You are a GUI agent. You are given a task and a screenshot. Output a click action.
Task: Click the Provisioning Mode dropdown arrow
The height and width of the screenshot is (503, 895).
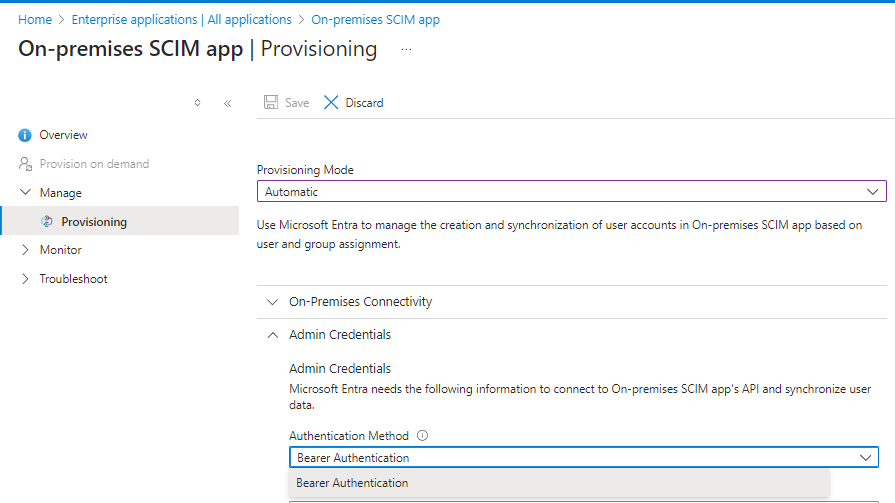click(872, 192)
